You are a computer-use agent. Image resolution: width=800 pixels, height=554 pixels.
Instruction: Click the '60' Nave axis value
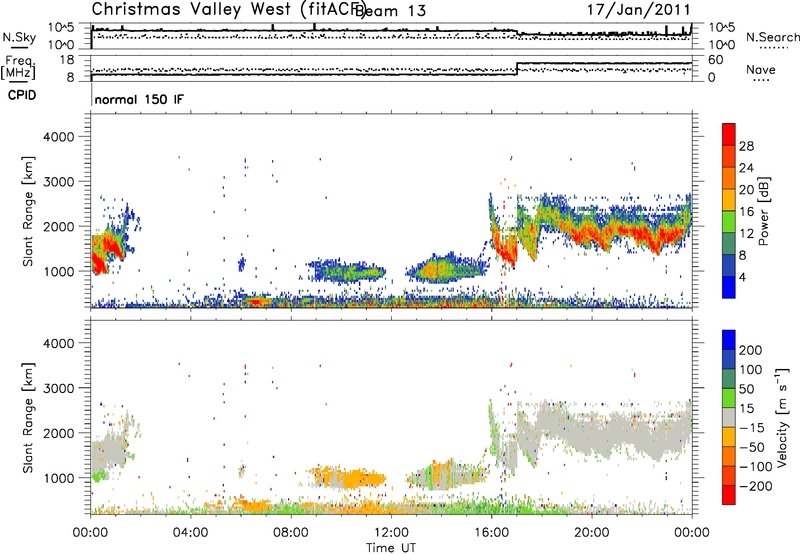(x=715, y=60)
